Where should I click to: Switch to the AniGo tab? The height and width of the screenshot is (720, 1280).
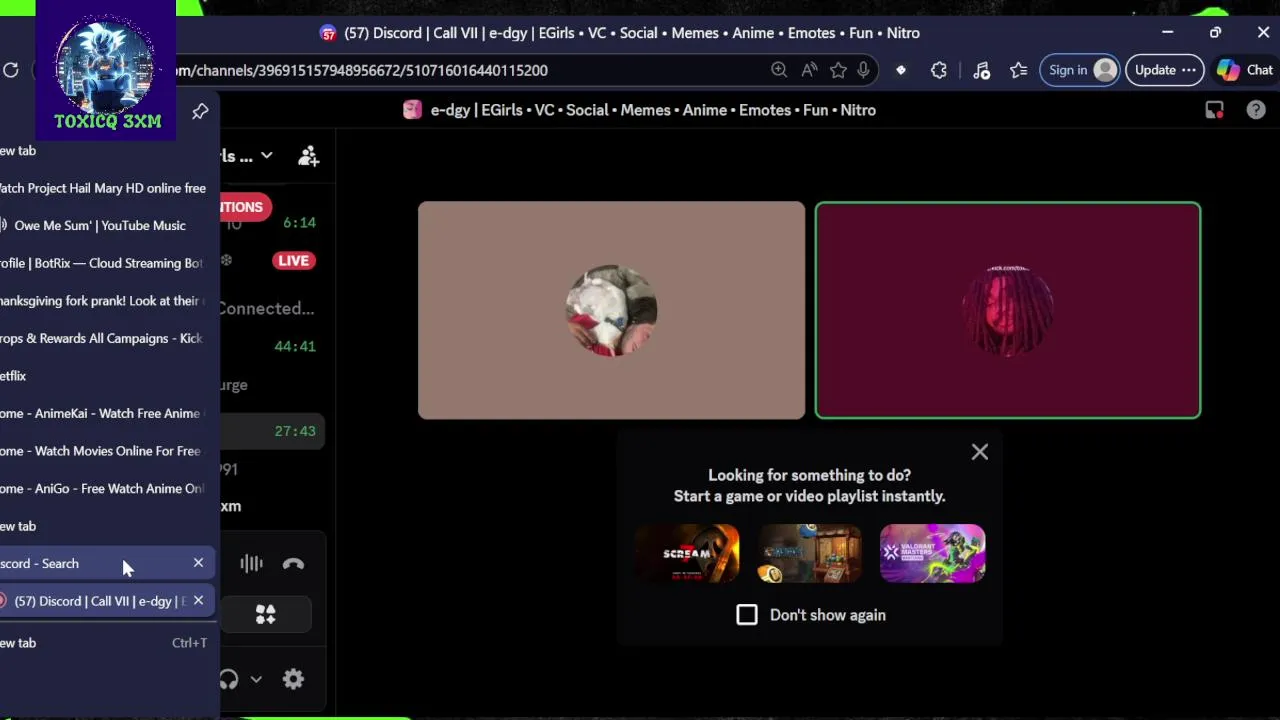pos(105,488)
